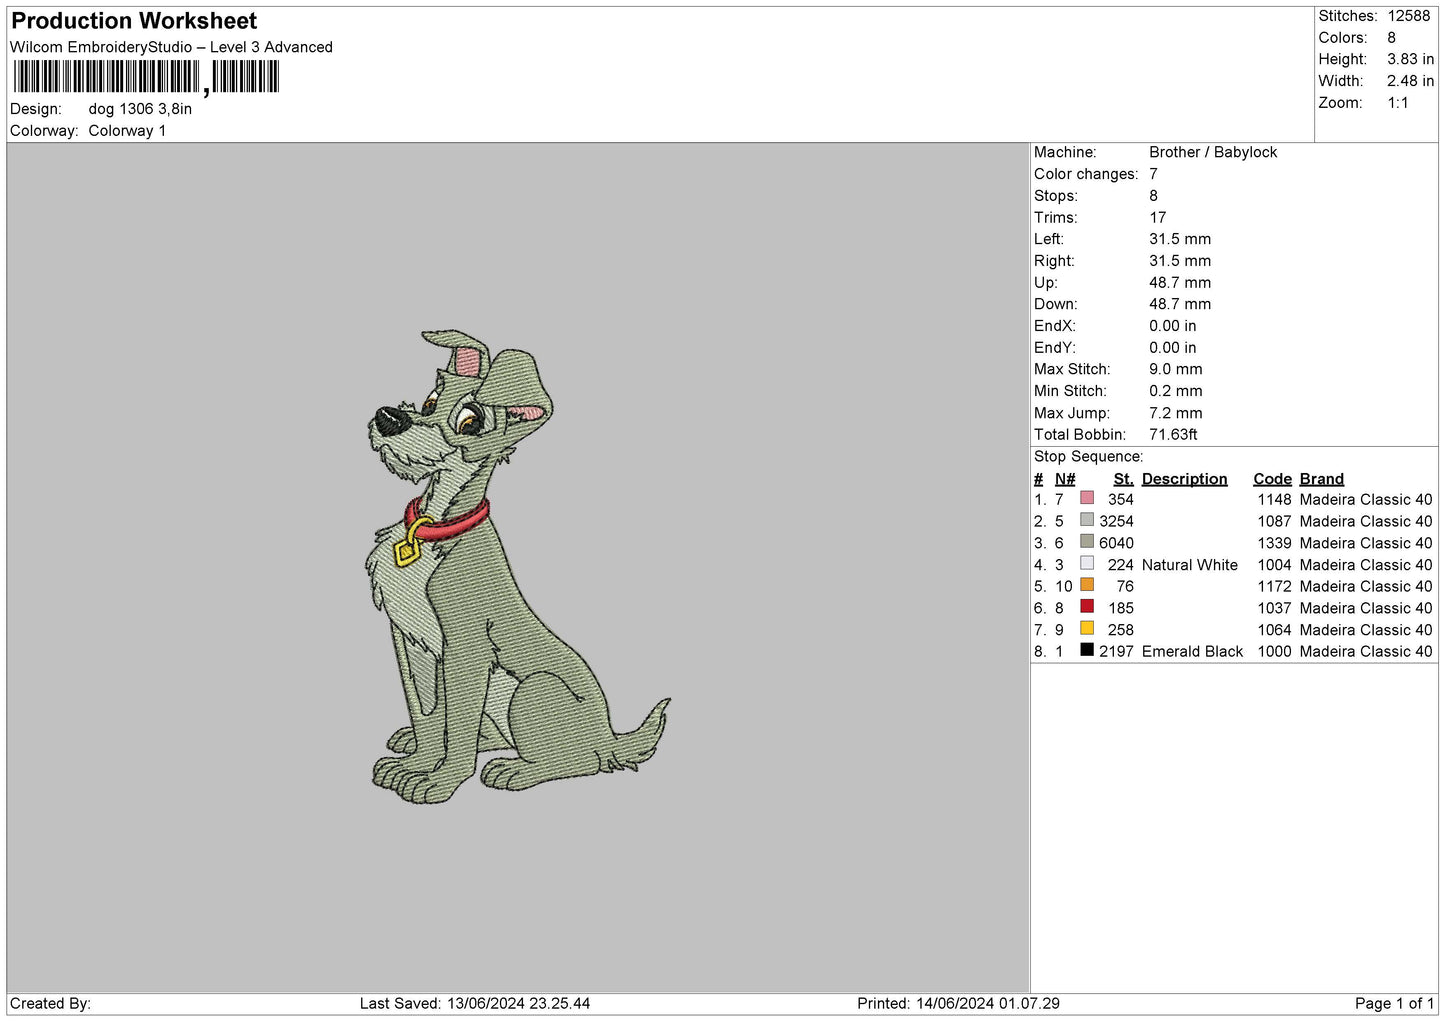The width and height of the screenshot is (1445, 1021).
Task: Click 'Printed: 14/06/2024 01.07.29' footer text
Action: point(958,1003)
